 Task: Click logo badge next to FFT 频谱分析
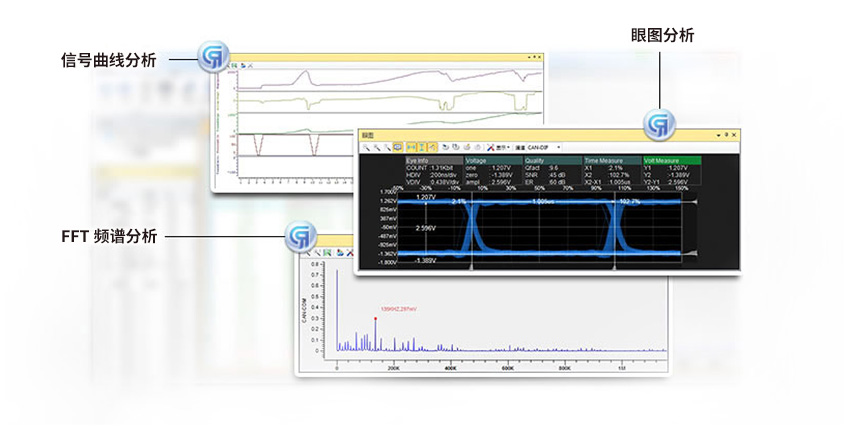(300, 238)
